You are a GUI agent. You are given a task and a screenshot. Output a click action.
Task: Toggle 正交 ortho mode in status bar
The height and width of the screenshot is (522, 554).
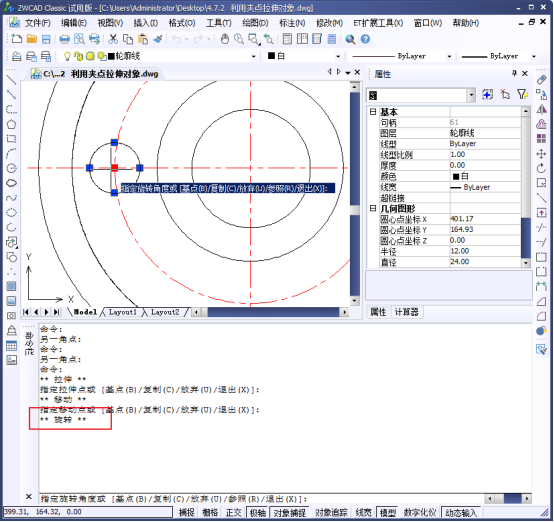pos(233,512)
